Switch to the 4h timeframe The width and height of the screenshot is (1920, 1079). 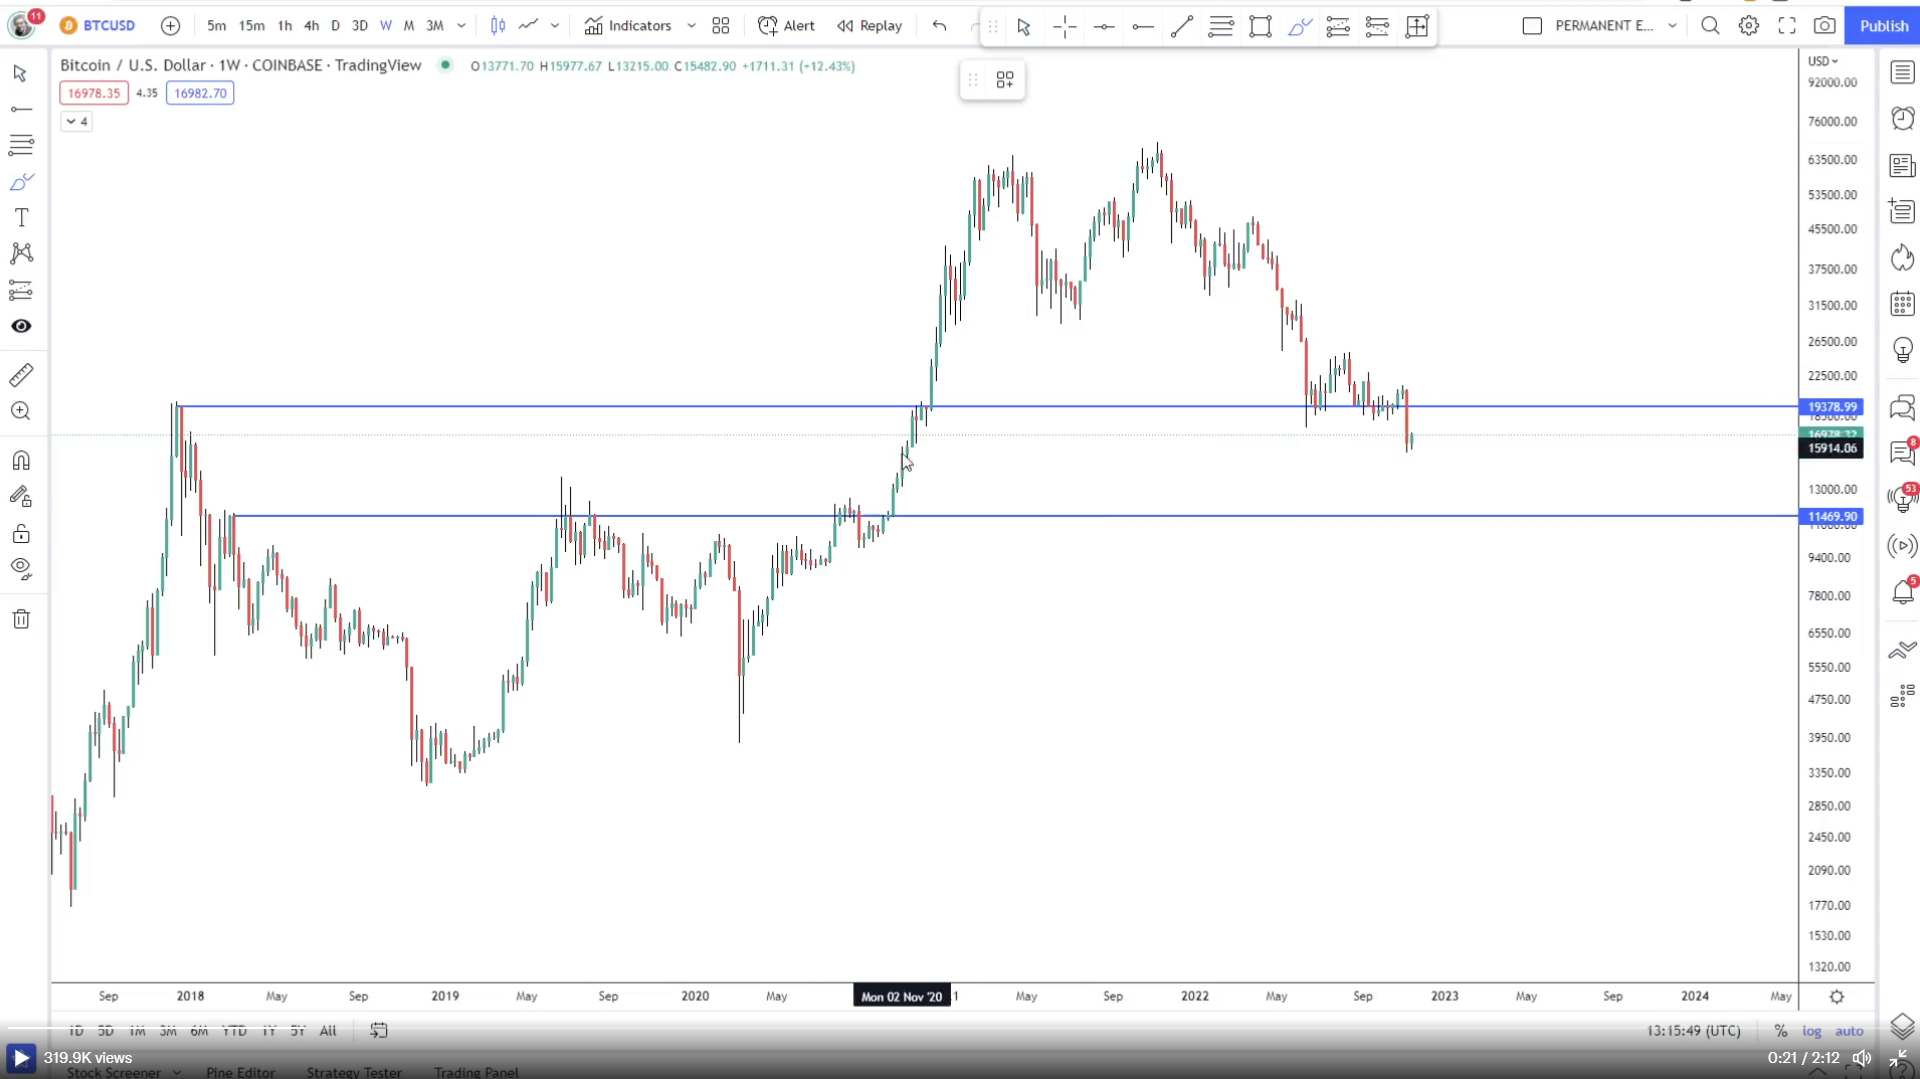[311, 26]
